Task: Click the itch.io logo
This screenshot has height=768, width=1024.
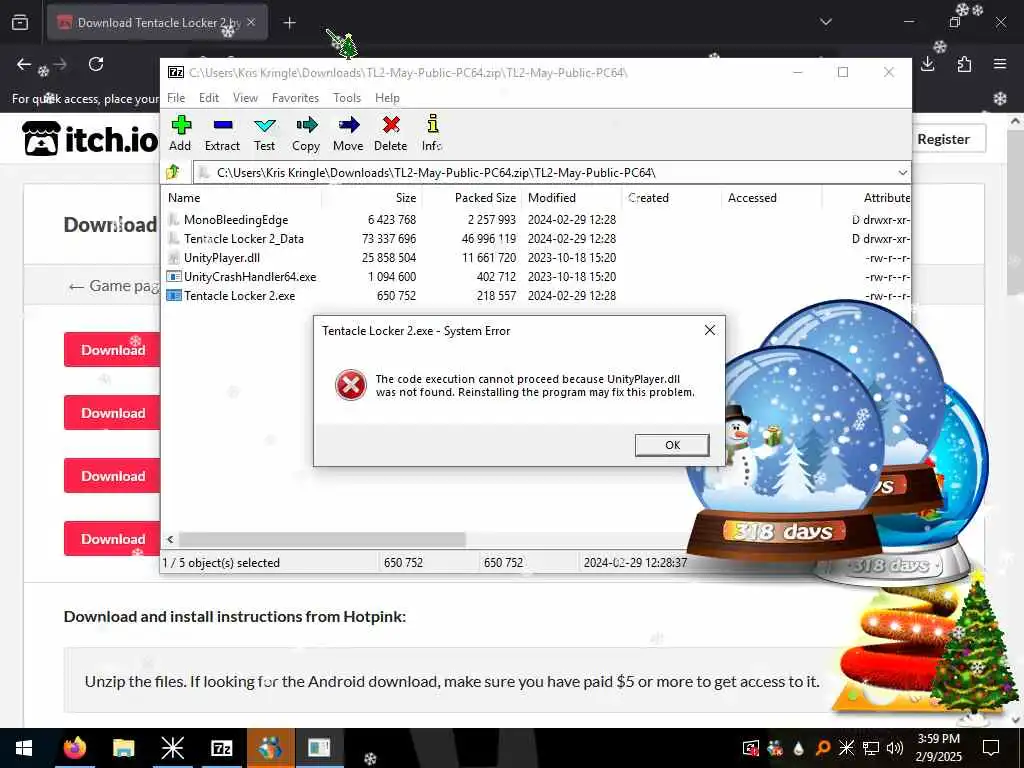Action: (x=91, y=138)
